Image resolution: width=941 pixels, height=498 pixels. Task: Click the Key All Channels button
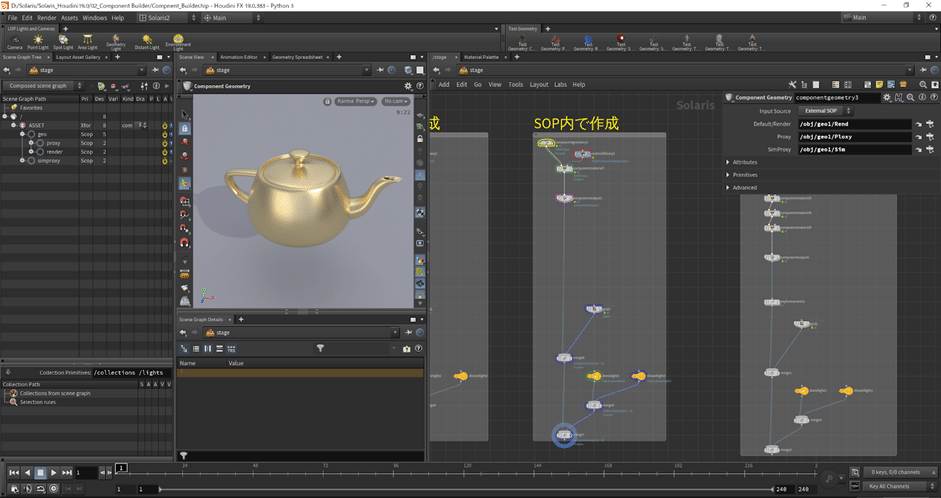(x=889, y=486)
